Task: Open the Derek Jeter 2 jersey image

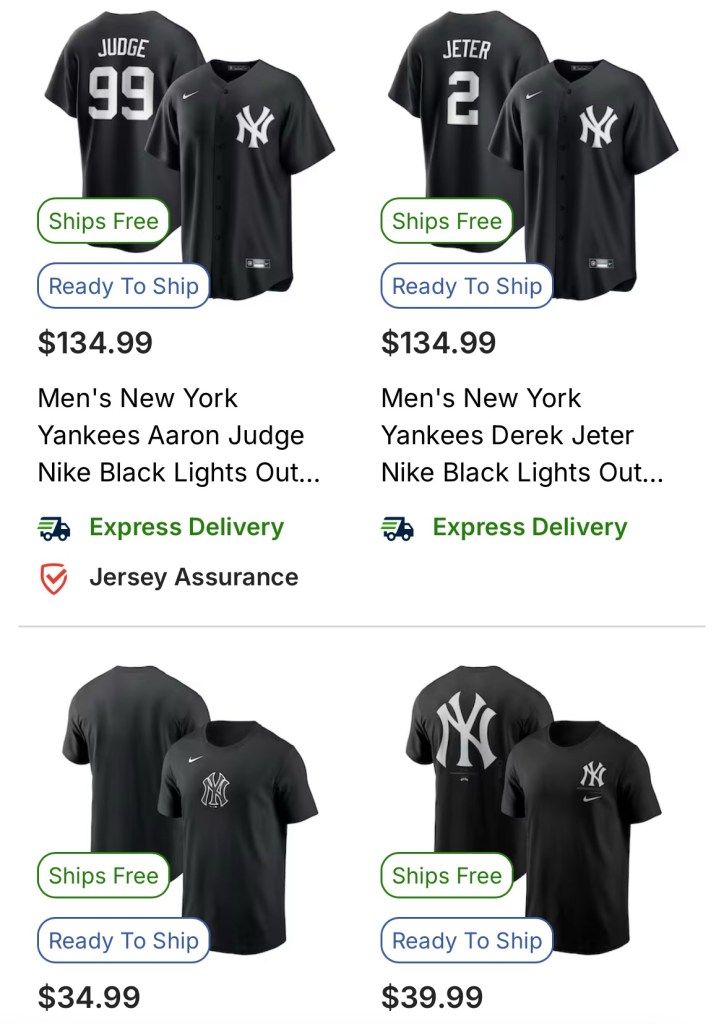Action: pos(533,140)
